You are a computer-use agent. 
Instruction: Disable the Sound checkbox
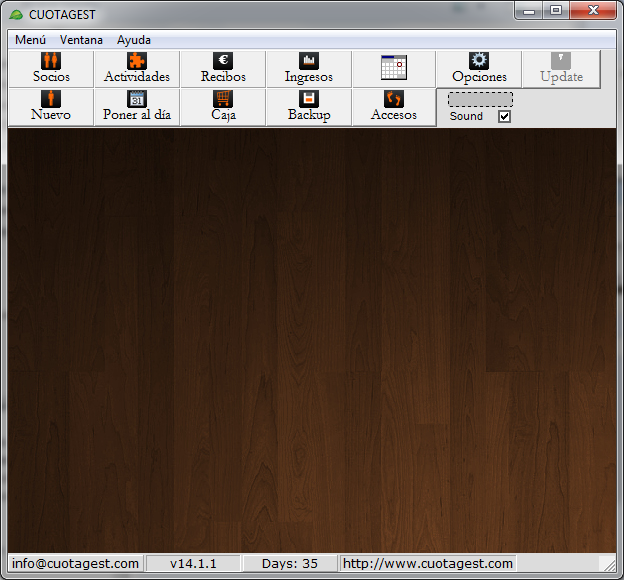(504, 117)
